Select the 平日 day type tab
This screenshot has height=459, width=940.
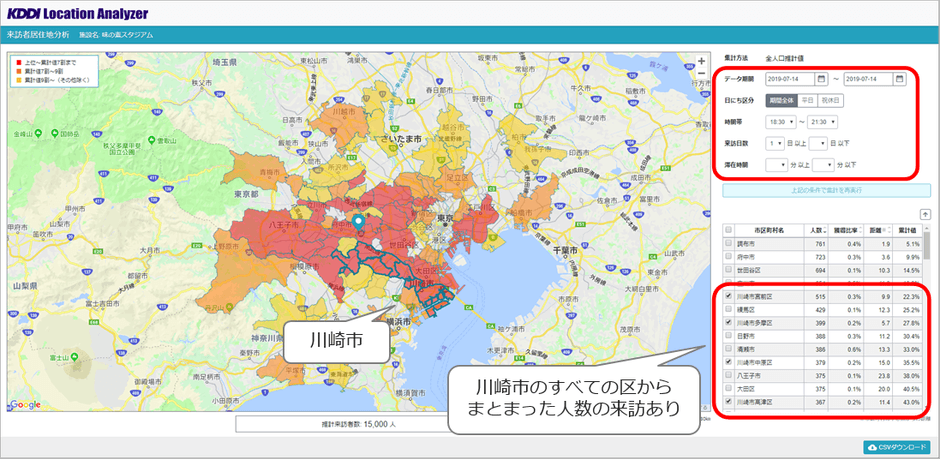pos(808,100)
